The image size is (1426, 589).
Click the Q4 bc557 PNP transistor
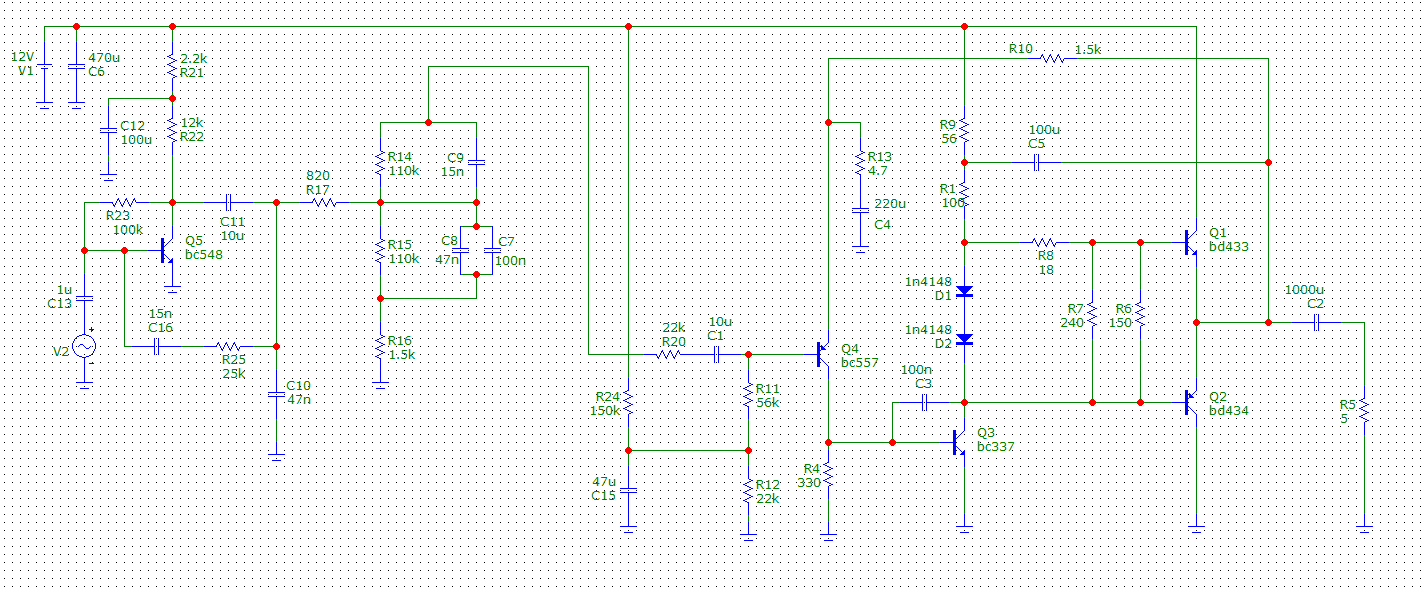823,354
